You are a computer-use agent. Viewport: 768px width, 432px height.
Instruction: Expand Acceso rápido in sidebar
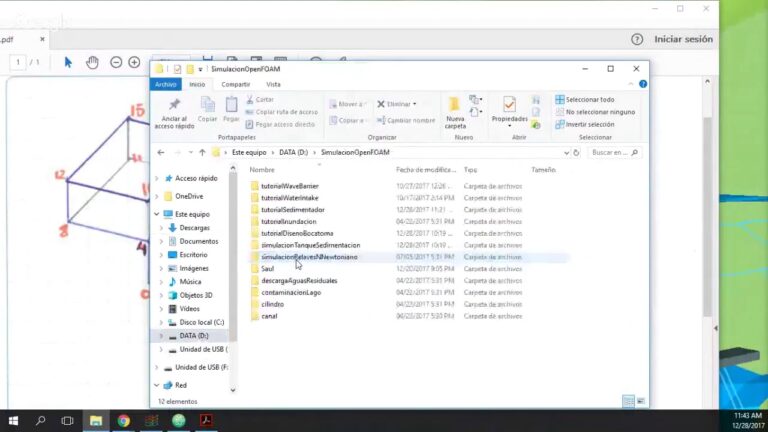coord(157,178)
